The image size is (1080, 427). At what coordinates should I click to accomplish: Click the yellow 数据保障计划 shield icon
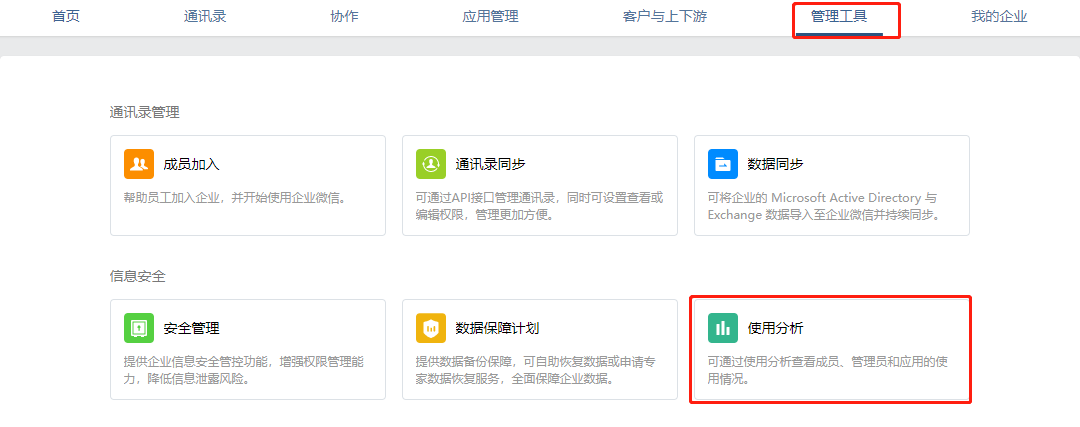click(431, 328)
